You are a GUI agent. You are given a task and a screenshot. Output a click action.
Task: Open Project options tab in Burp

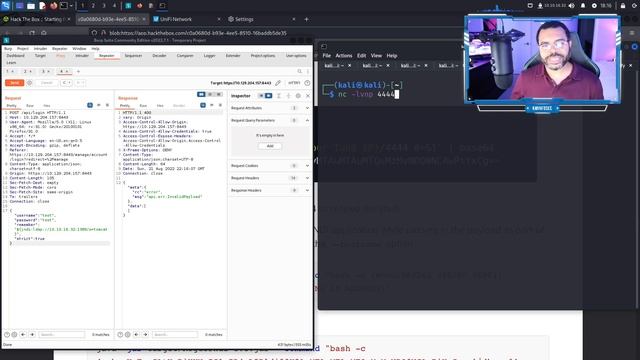[x=263, y=56]
